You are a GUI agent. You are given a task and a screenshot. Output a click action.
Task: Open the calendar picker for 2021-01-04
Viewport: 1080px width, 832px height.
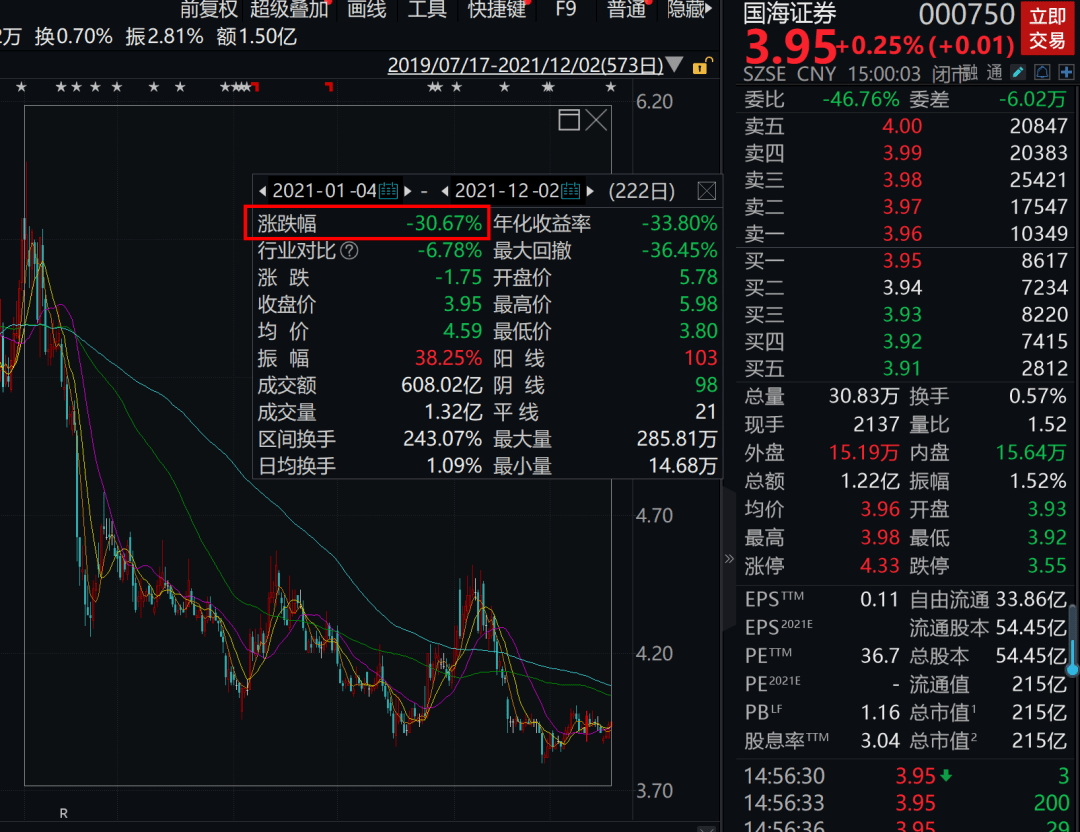click(389, 190)
